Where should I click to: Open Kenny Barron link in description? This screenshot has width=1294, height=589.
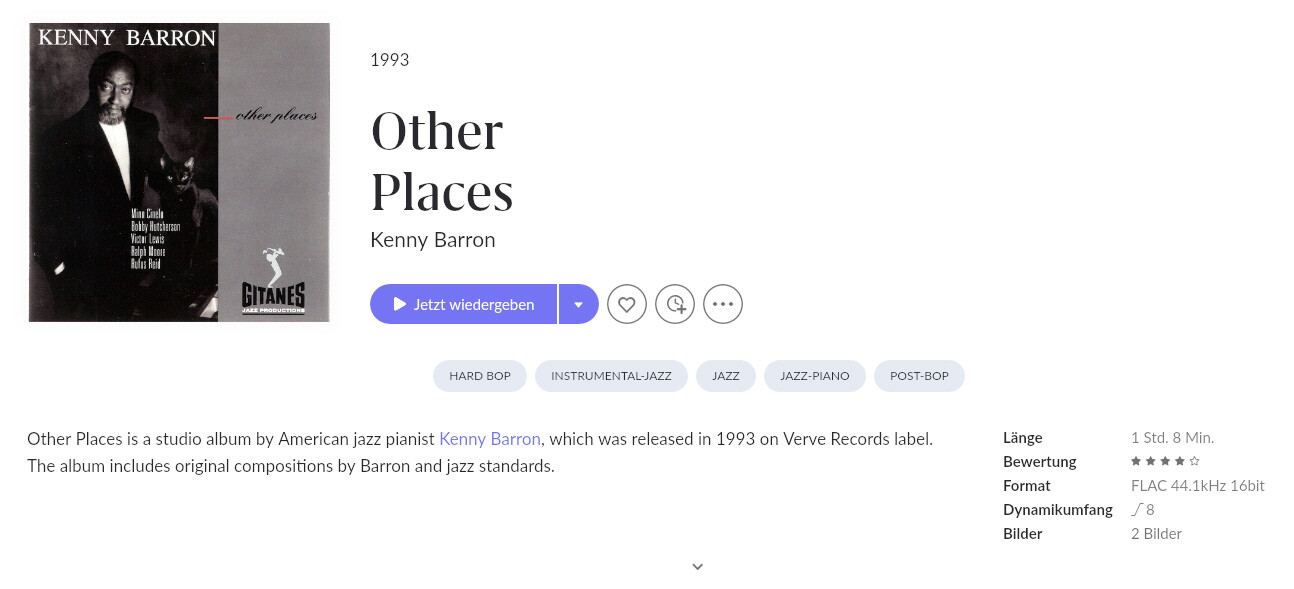pos(490,438)
